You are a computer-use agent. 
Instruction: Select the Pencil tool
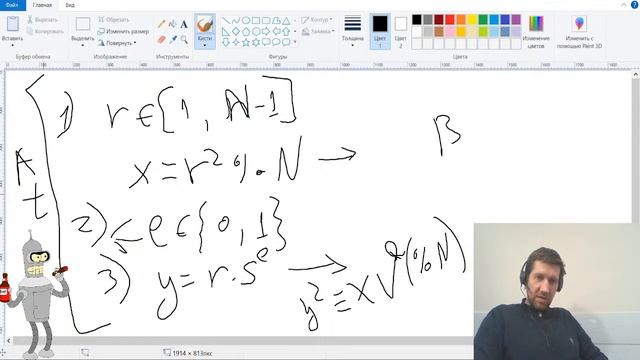tap(162, 24)
